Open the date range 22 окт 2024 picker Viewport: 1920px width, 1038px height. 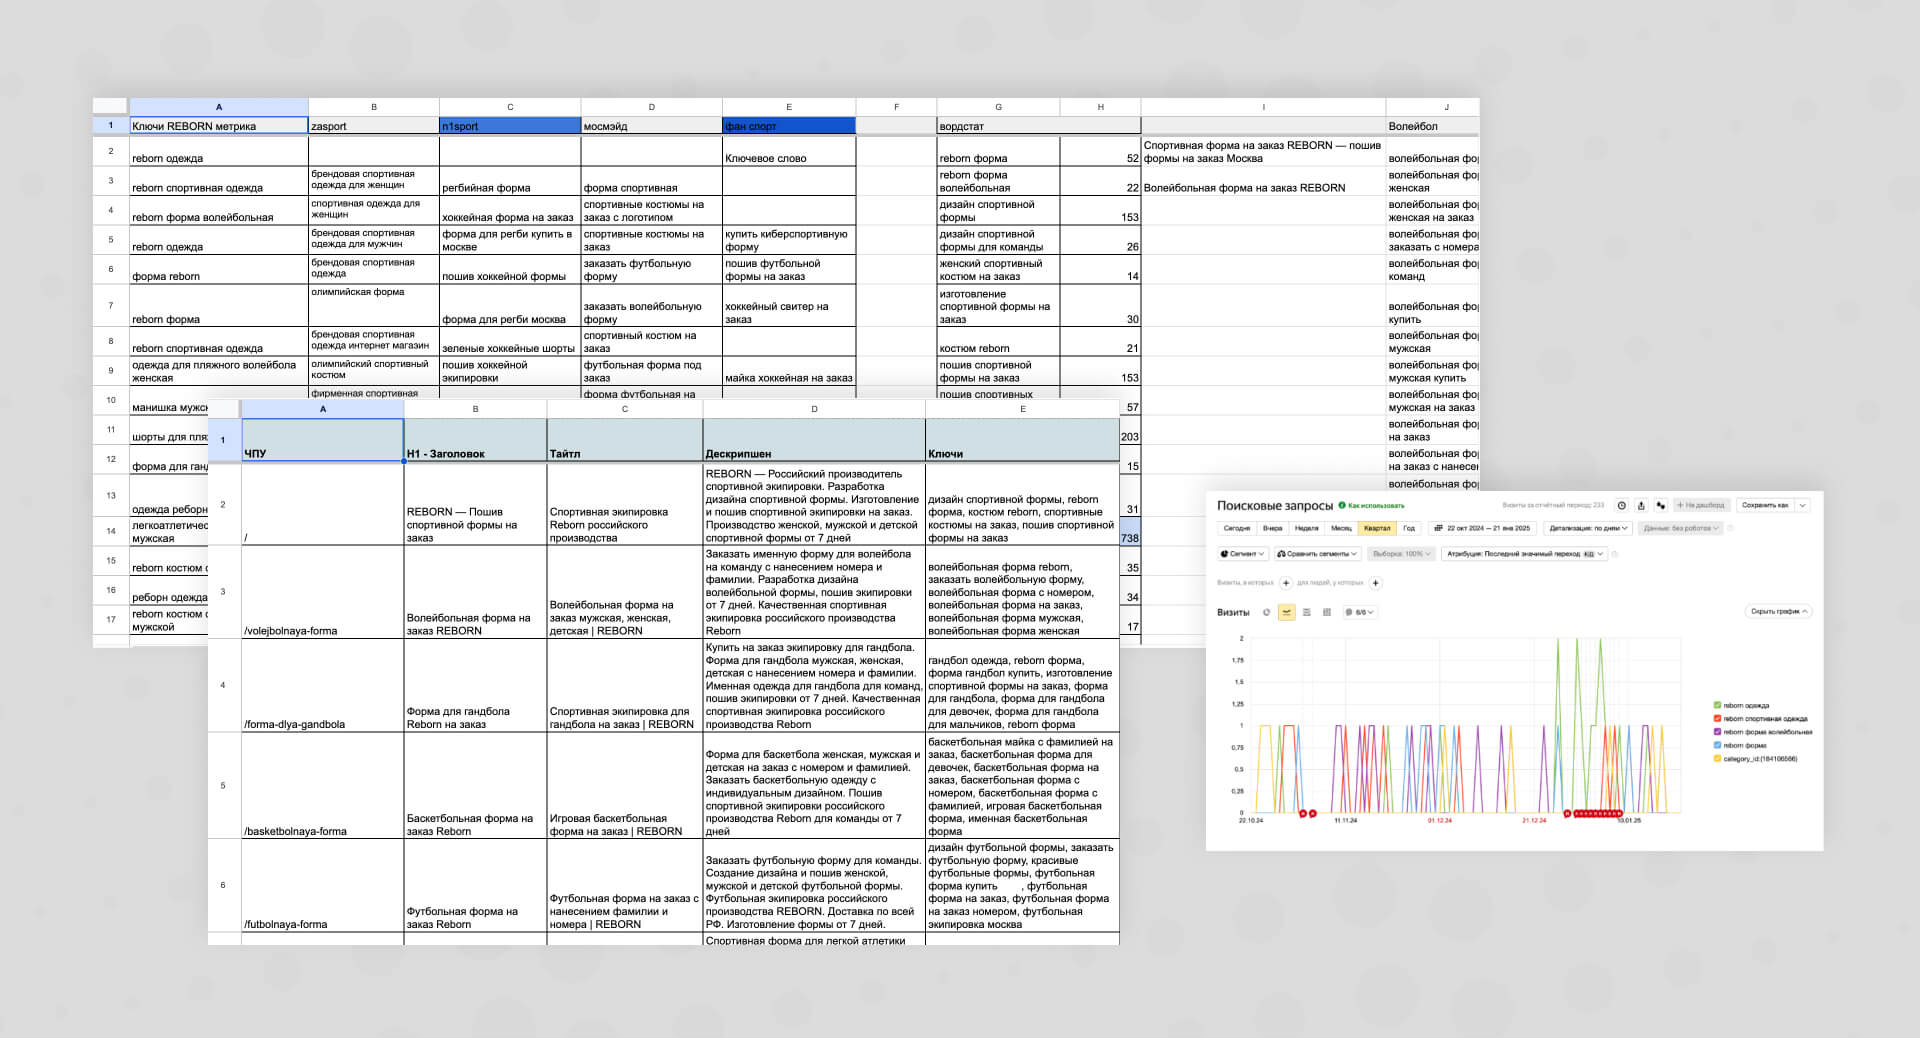click(x=1482, y=528)
